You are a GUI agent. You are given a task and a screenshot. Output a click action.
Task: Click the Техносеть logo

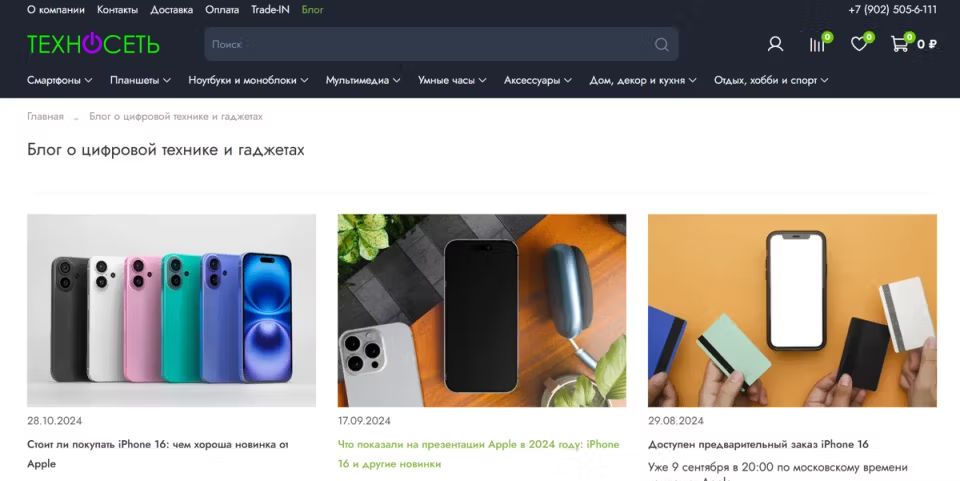click(x=93, y=44)
